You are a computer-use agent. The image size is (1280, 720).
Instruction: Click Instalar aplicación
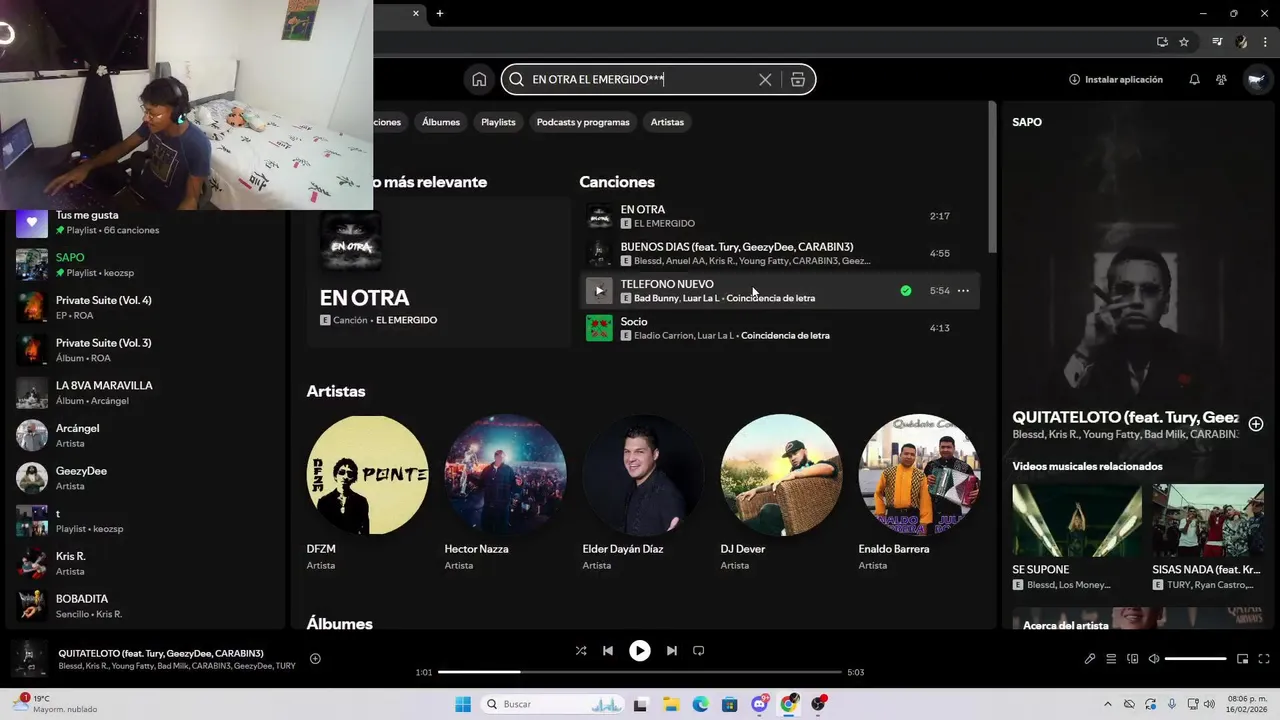point(1116,80)
